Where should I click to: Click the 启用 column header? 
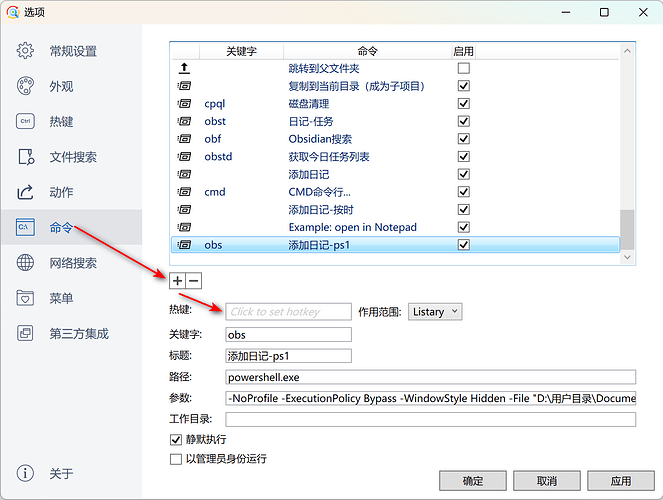click(x=463, y=51)
